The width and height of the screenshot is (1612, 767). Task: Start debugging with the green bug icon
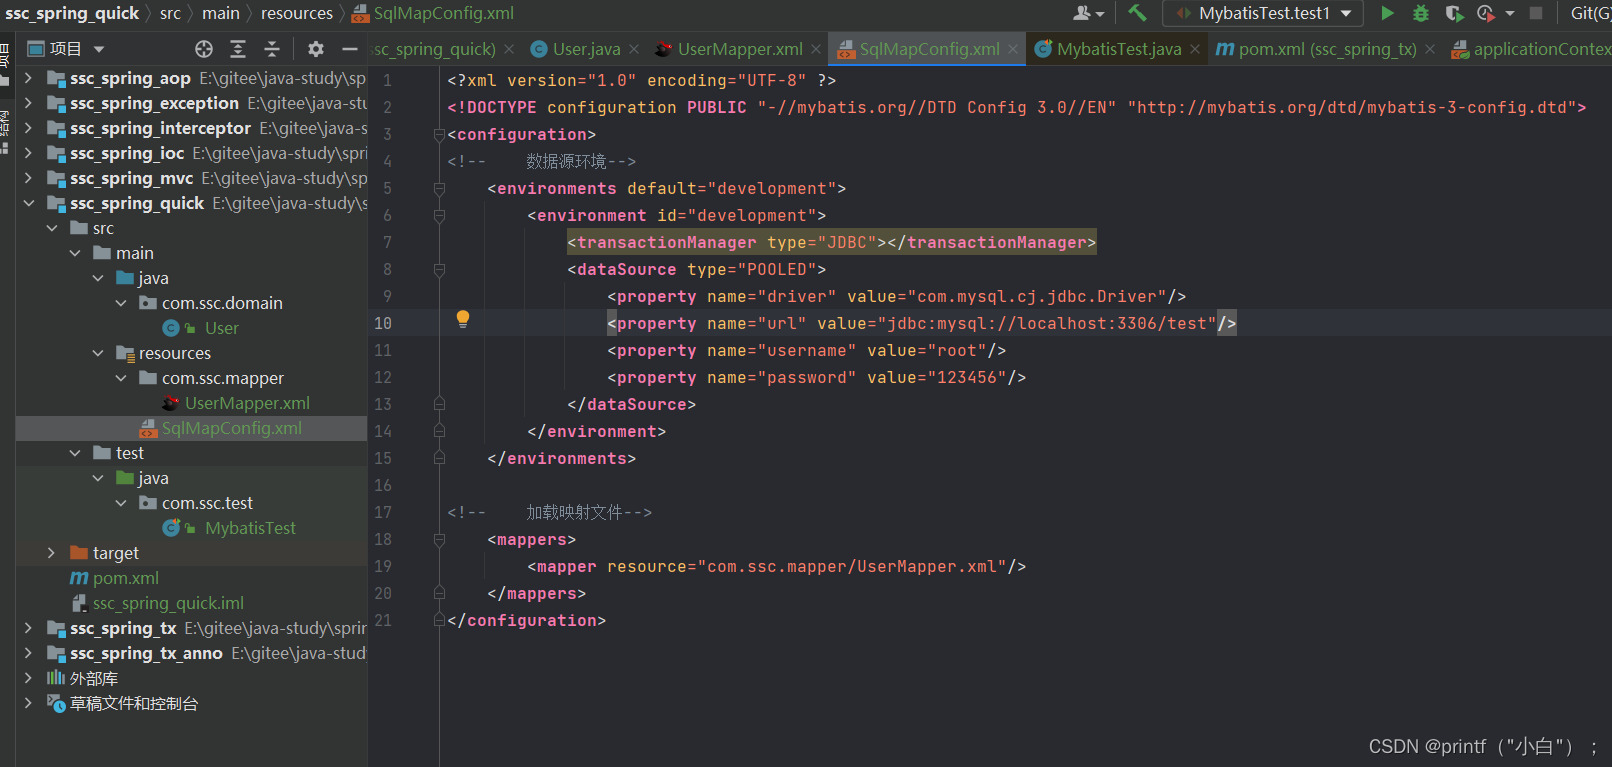1420,13
